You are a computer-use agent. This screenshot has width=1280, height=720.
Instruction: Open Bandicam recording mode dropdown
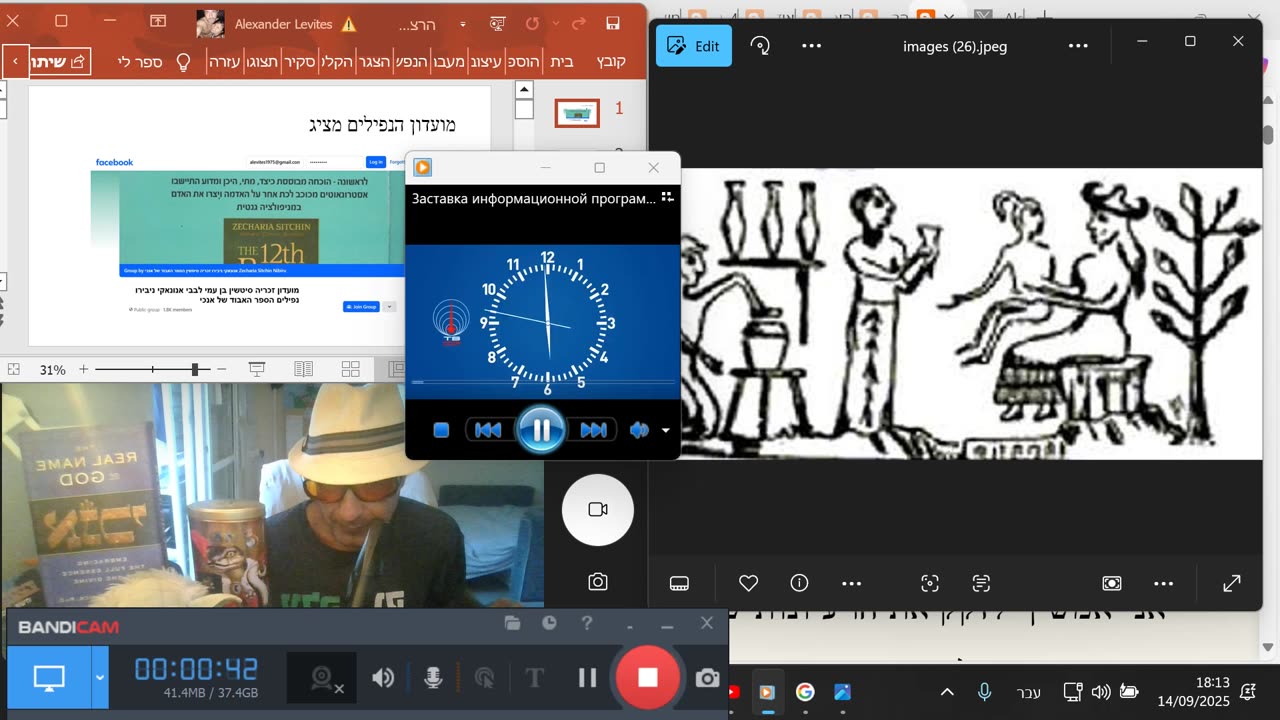pos(99,678)
